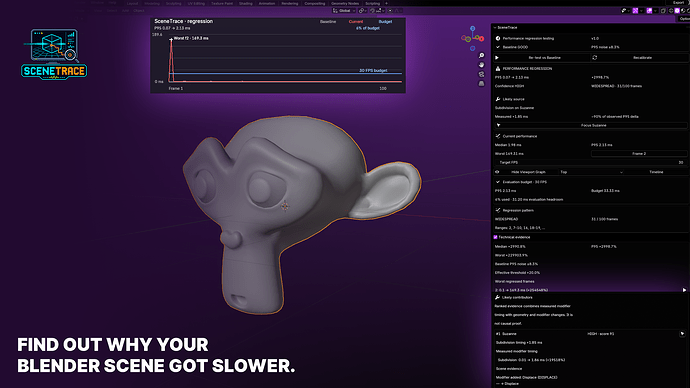Click the Likely contributors wrench icon
The image size is (690, 388).
pyautogui.click(x=497, y=297)
